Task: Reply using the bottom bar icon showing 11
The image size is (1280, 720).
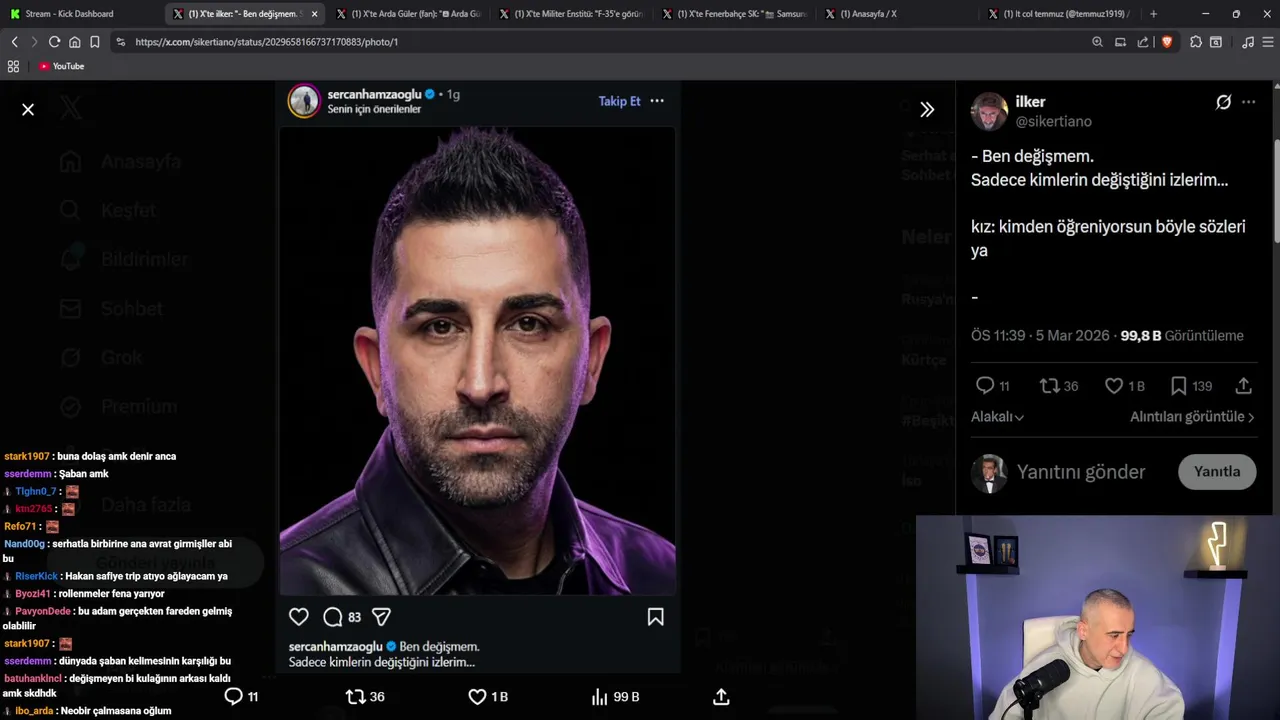Action: [241, 697]
